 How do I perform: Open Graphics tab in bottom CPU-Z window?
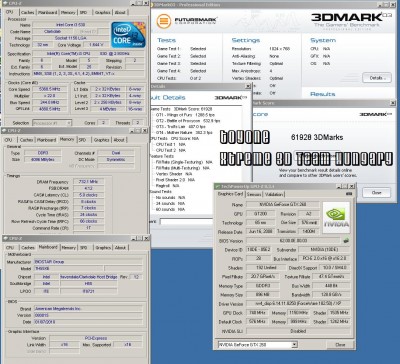[103, 248]
